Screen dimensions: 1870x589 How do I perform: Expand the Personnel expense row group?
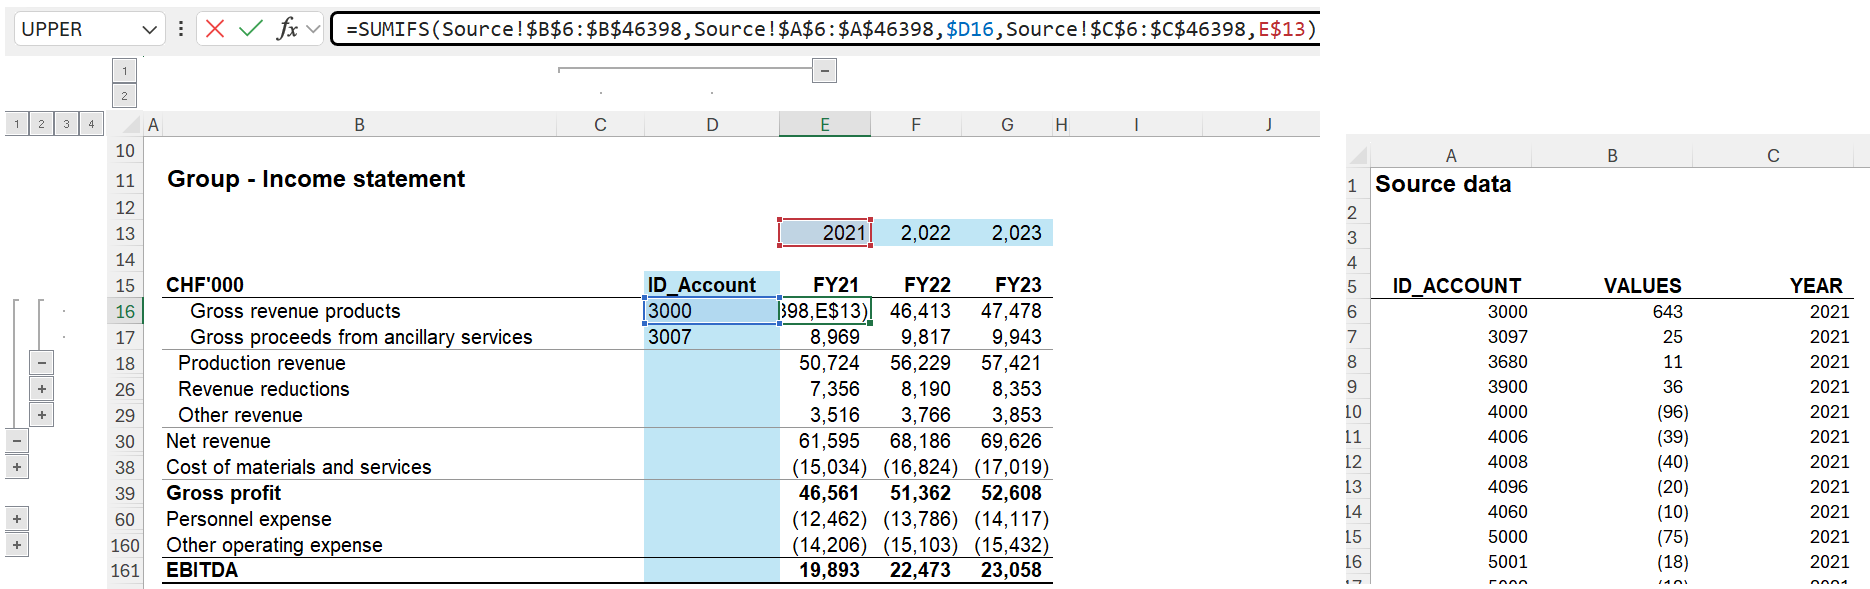17,519
